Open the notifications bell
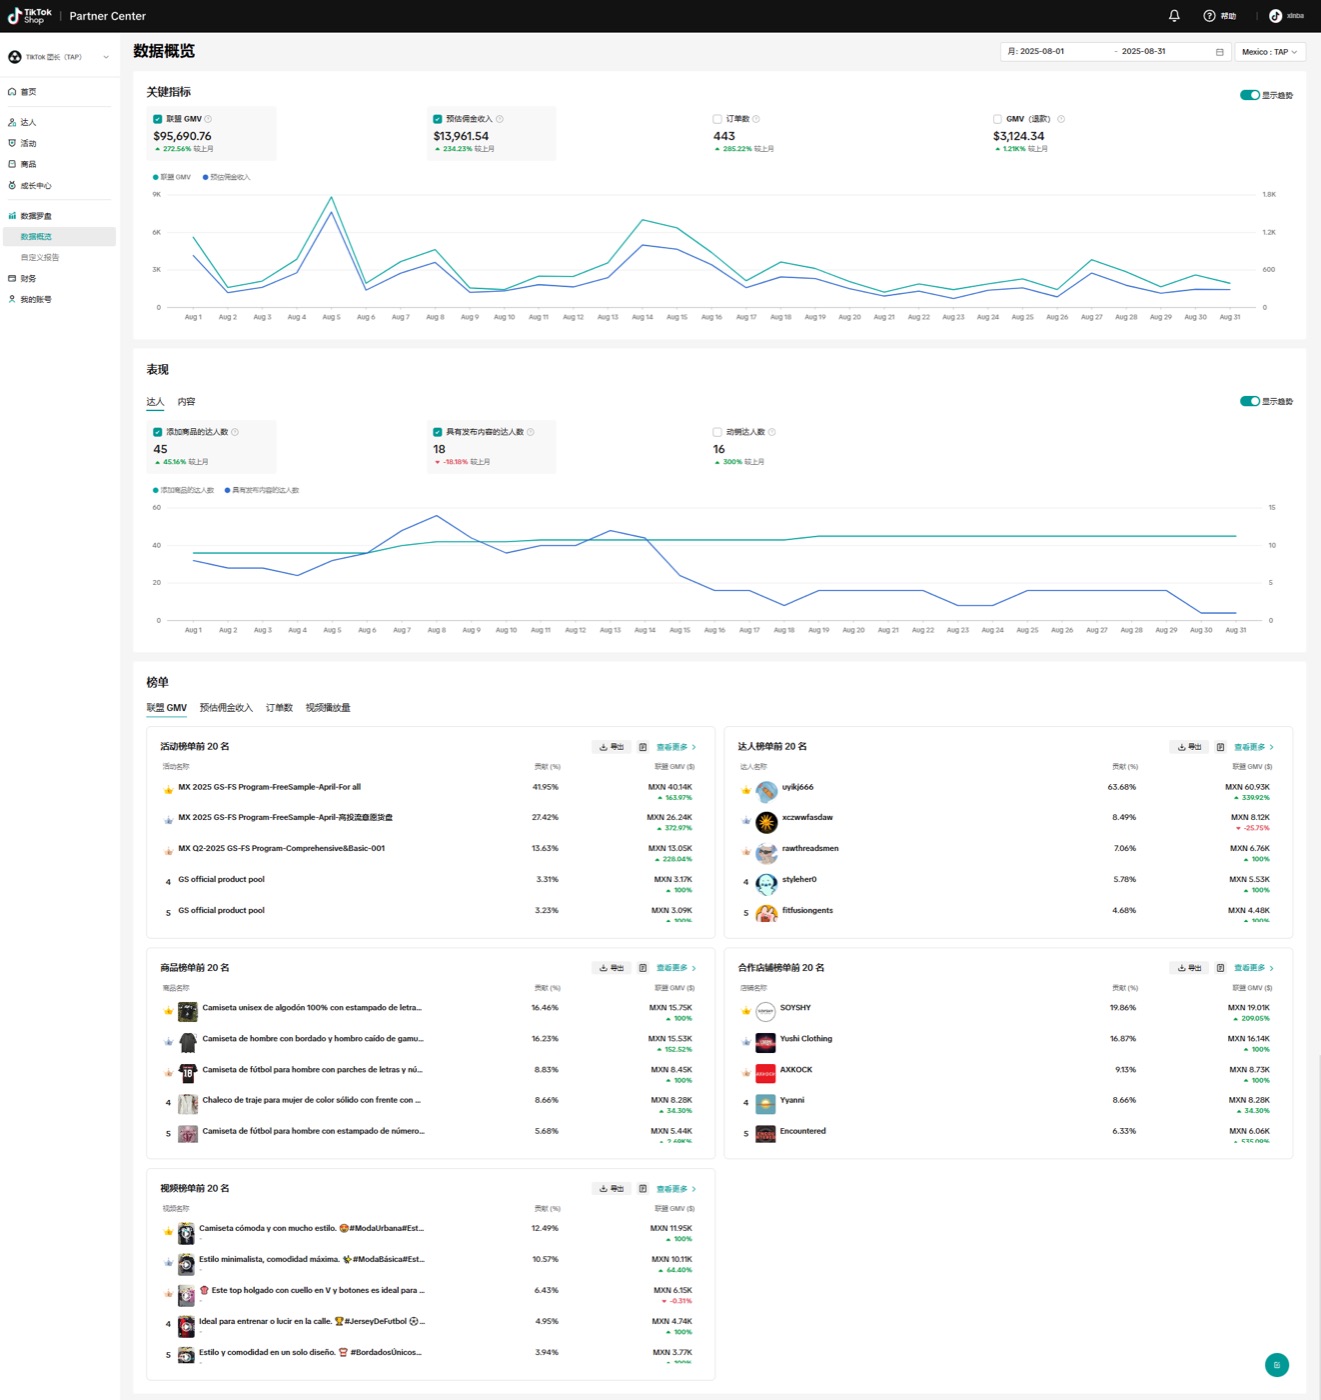The width and height of the screenshot is (1321, 1400). (x=1174, y=16)
